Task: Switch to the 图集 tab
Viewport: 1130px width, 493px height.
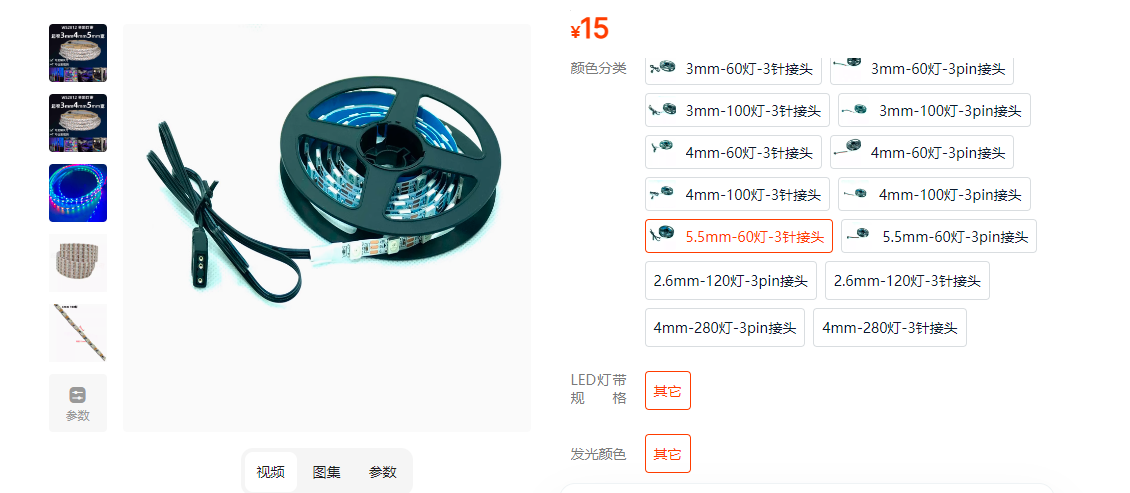Action: click(x=326, y=472)
